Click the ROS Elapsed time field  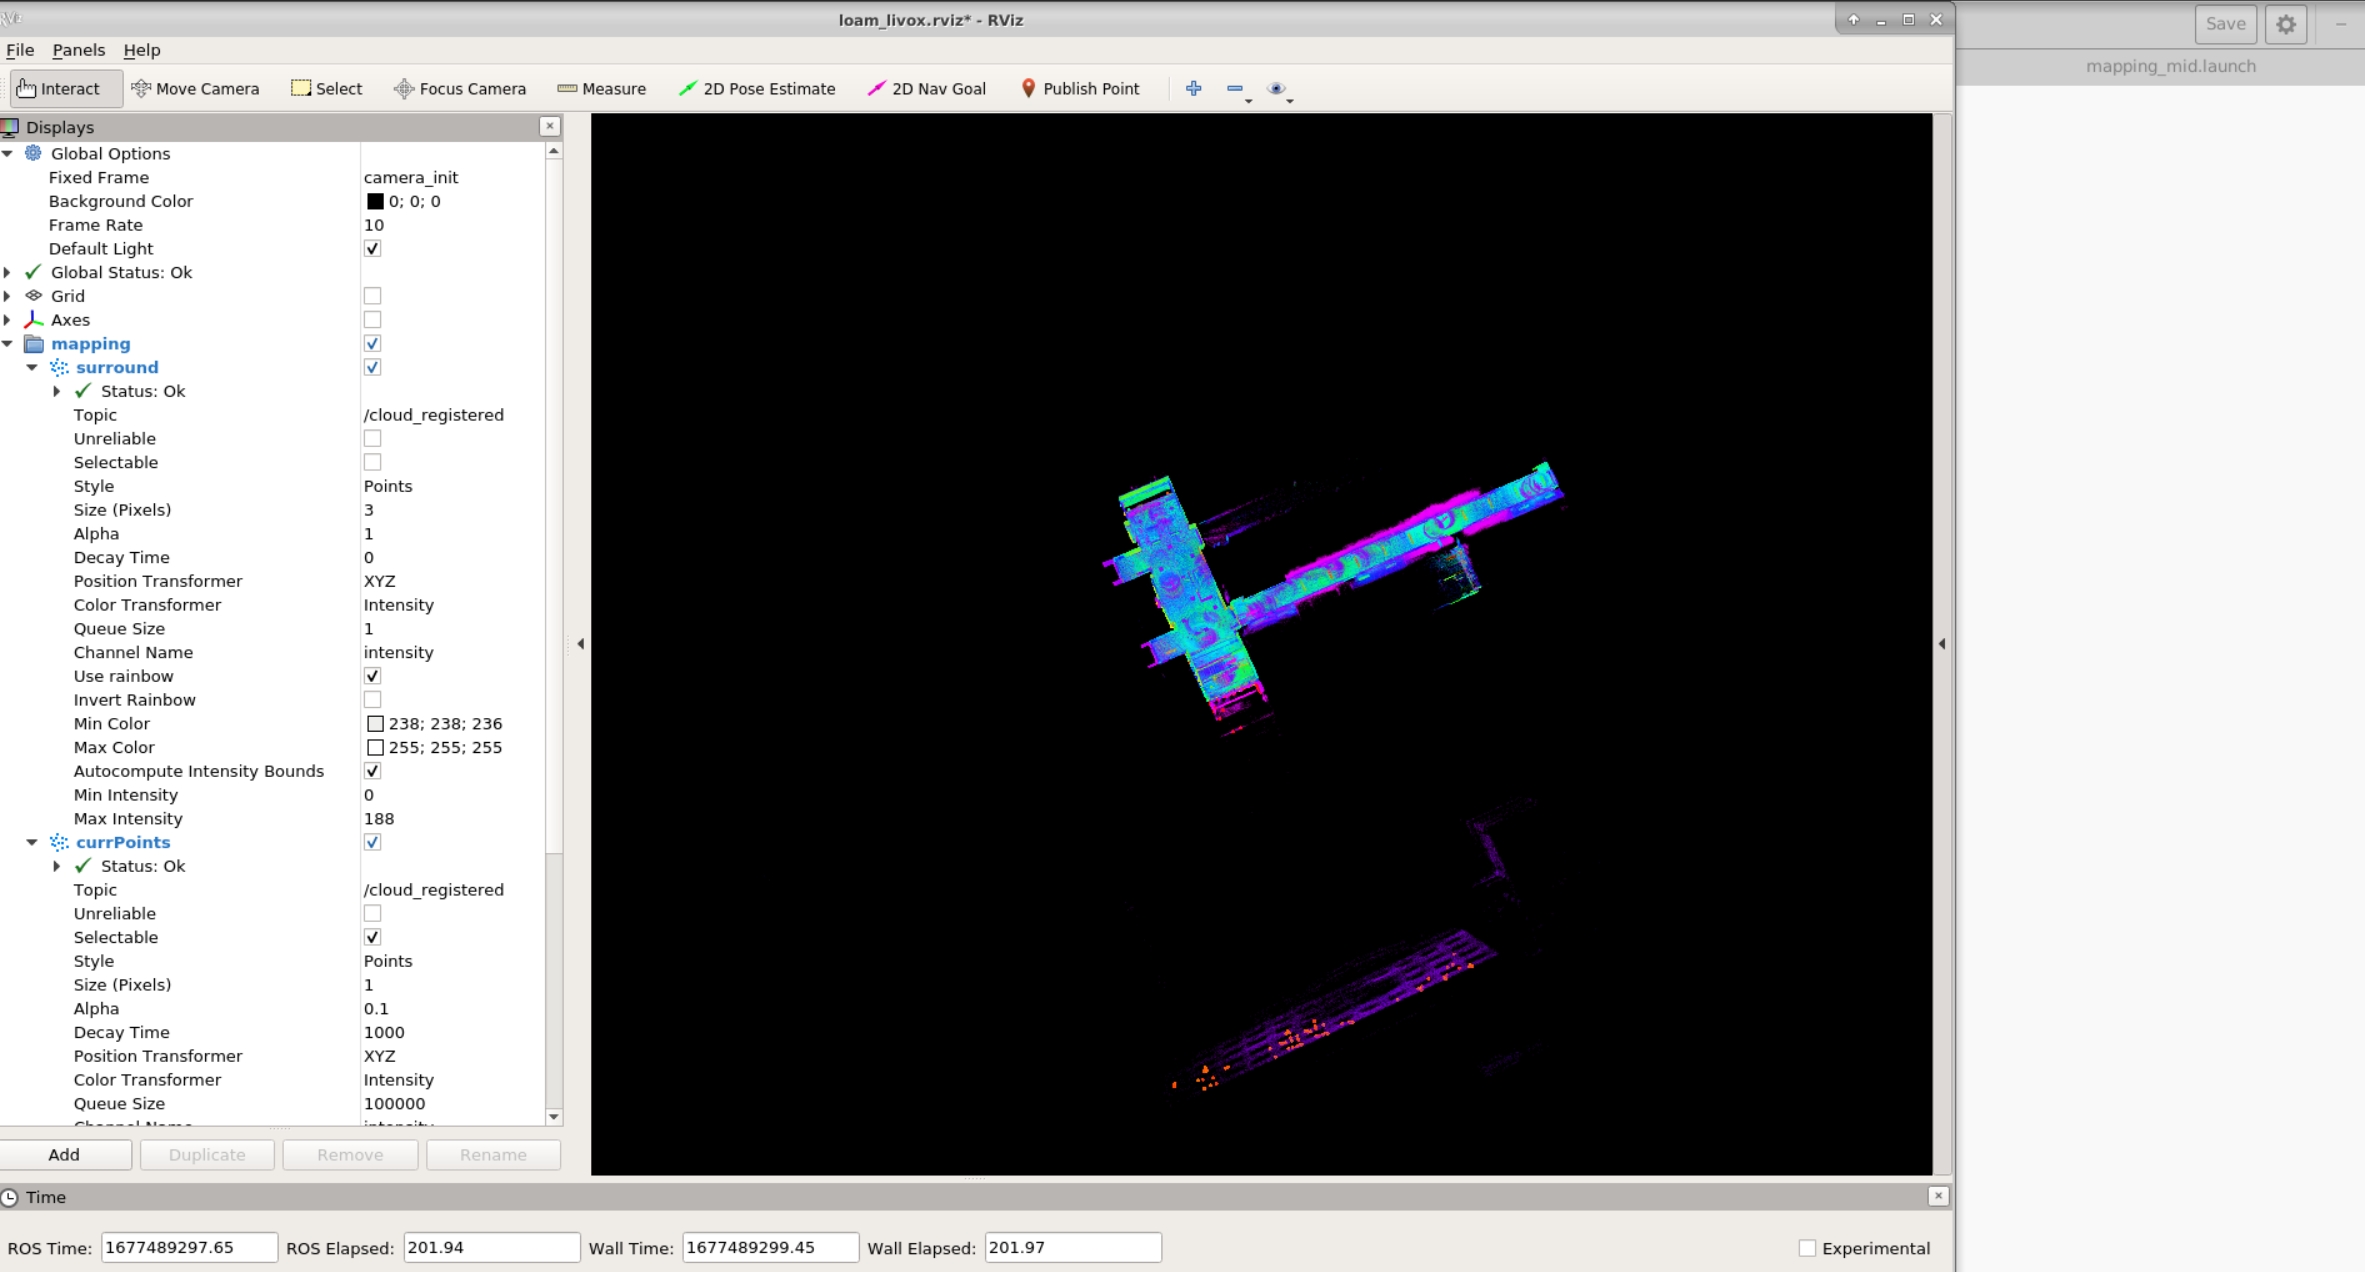490,1247
